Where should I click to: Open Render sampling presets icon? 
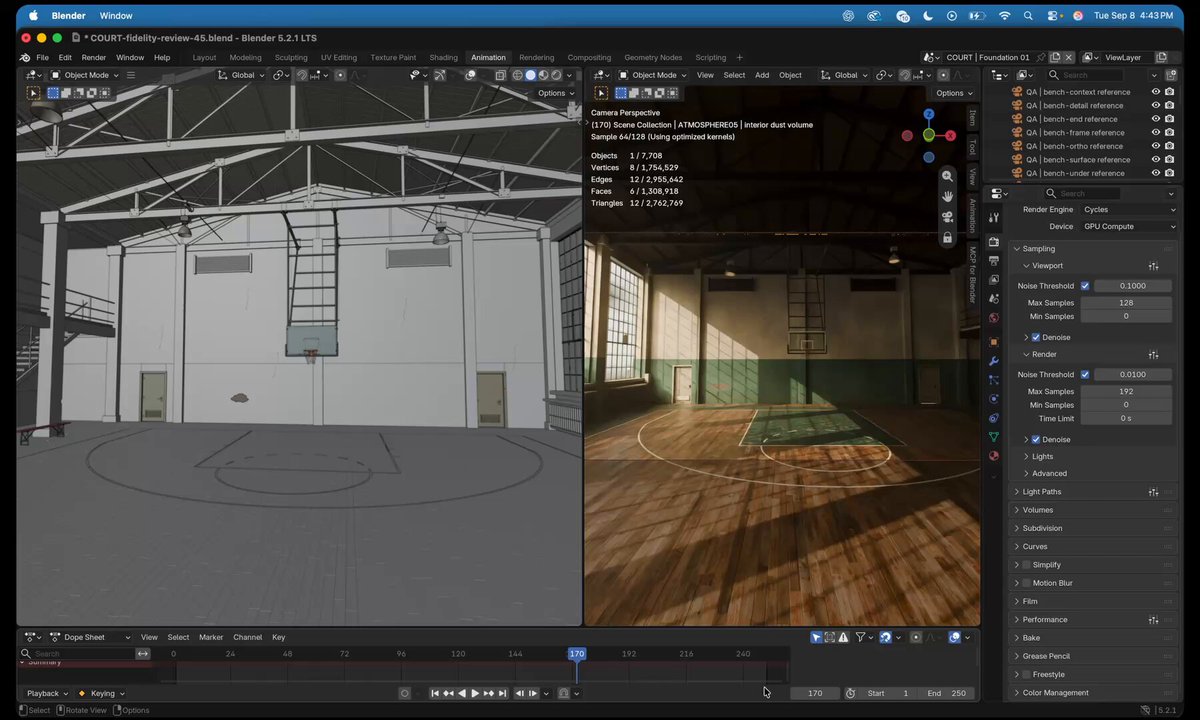(1153, 355)
